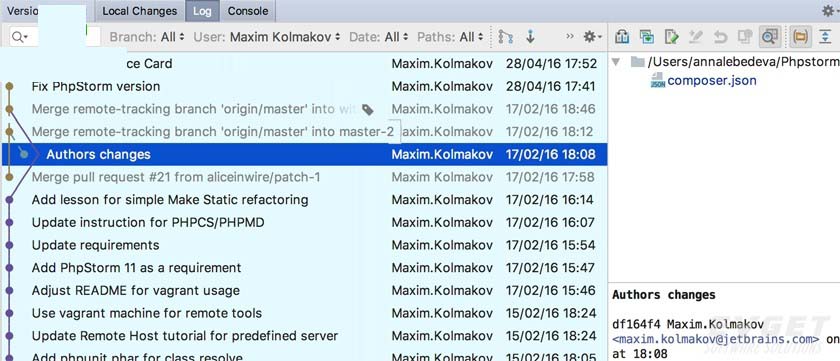Click the date 28/04/16 17:52
Image resolution: width=840 pixels, height=361 pixels.
(551, 64)
